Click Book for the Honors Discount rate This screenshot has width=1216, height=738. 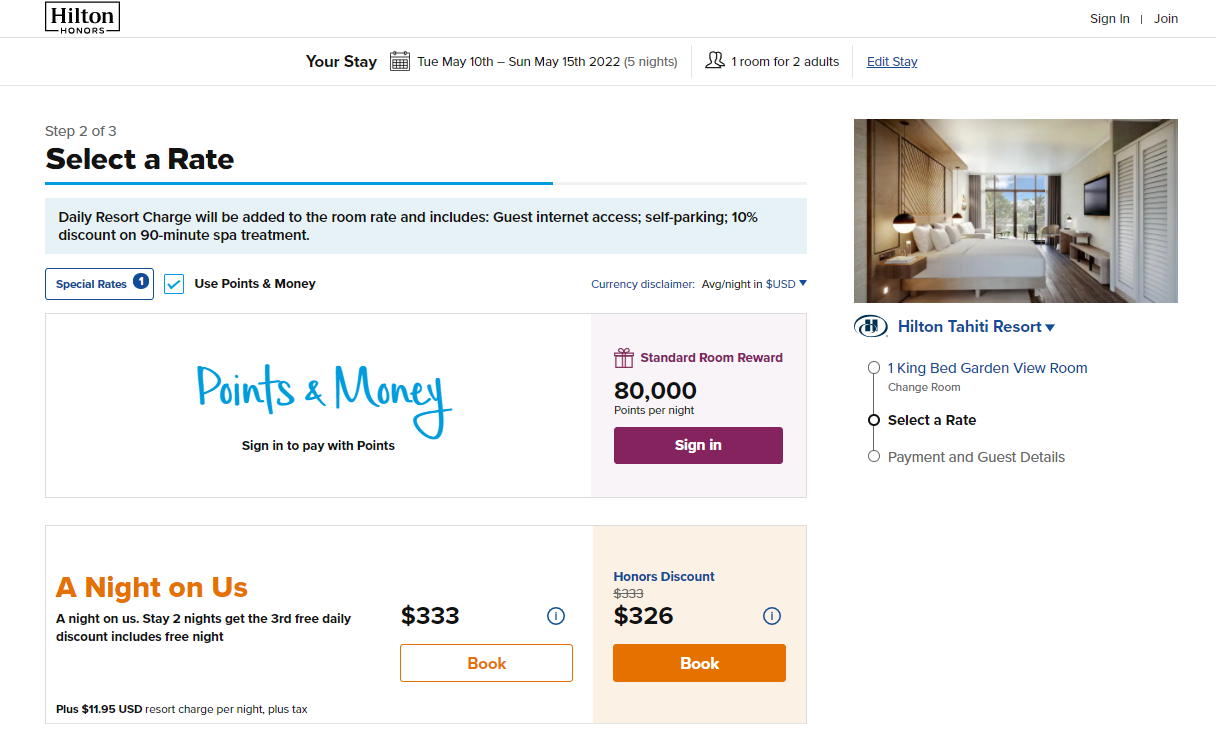pyautogui.click(x=699, y=662)
